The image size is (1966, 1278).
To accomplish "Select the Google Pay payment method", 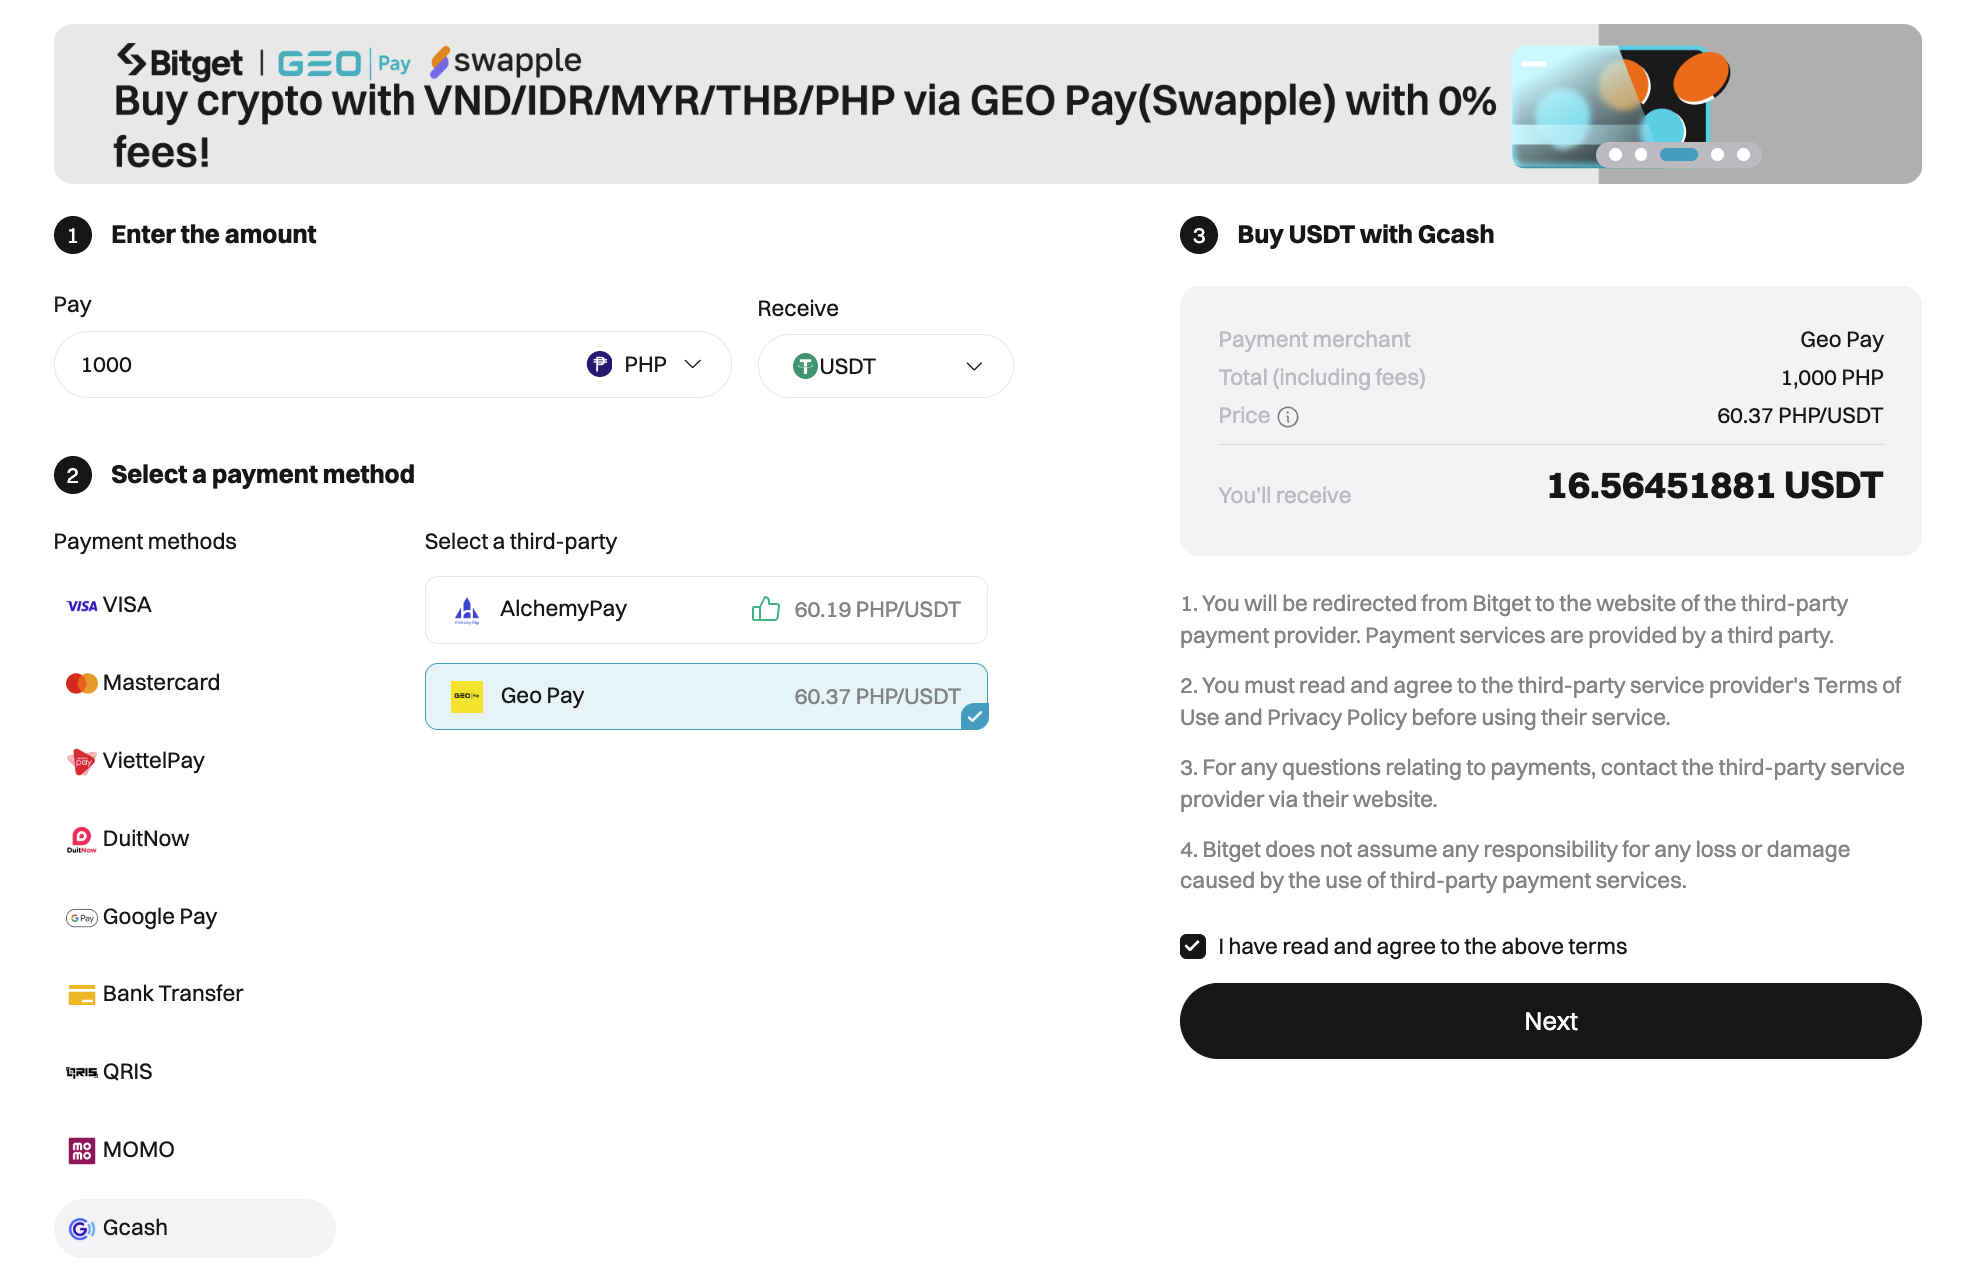I will click(x=162, y=916).
